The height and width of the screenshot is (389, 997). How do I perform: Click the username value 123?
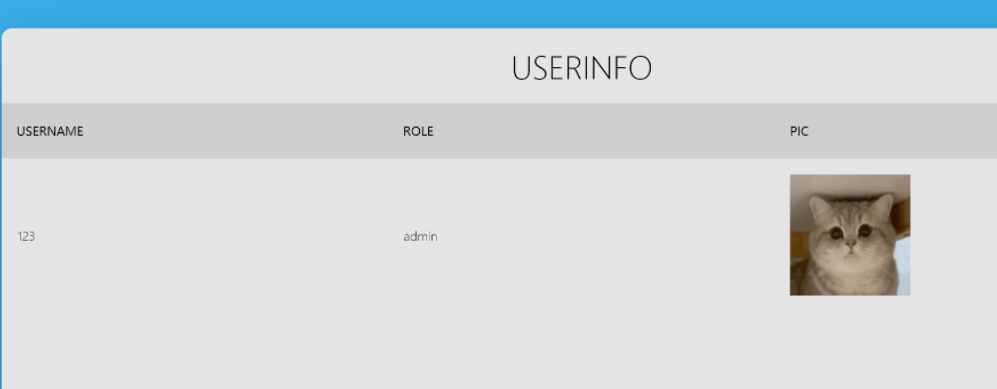point(25,236)
